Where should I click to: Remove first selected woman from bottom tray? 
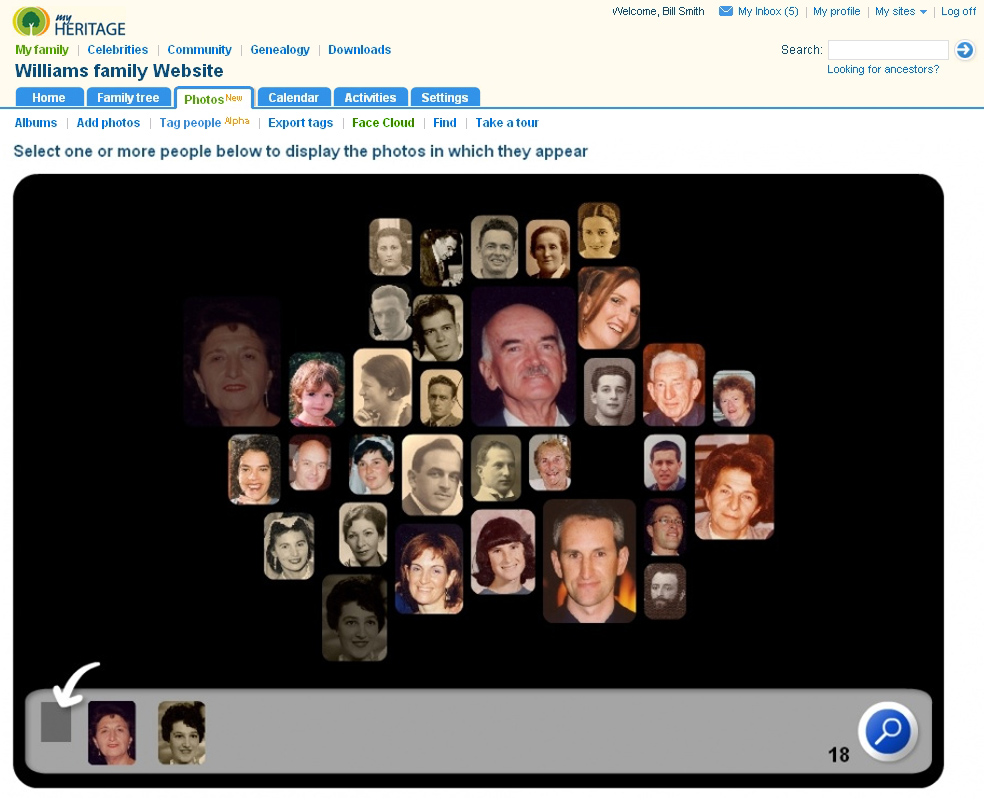(111, 732)
